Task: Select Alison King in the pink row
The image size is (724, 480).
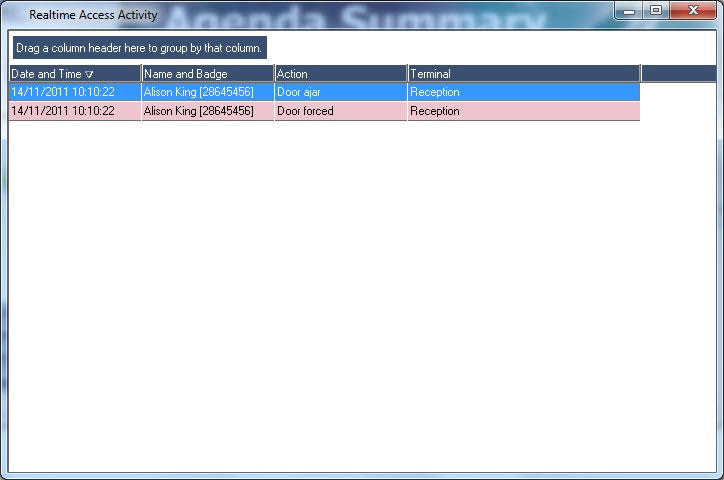Action: [x=198, y=111]
